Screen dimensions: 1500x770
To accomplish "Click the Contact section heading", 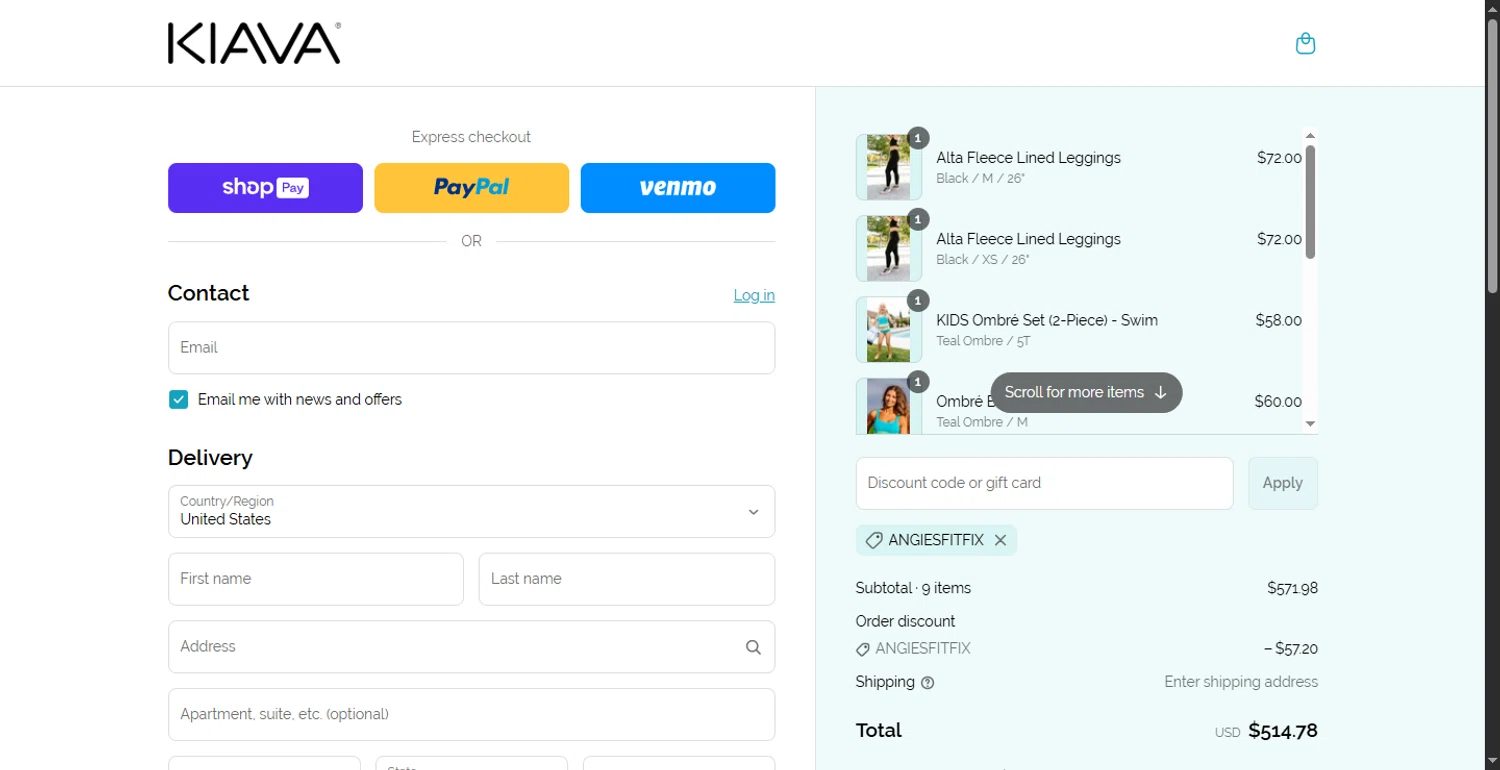I will click(208, 293).
